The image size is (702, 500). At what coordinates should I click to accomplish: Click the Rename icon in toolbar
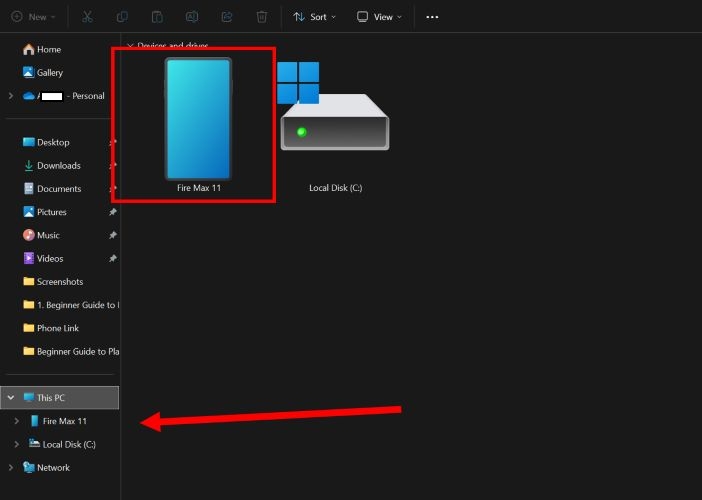point(192,17)
